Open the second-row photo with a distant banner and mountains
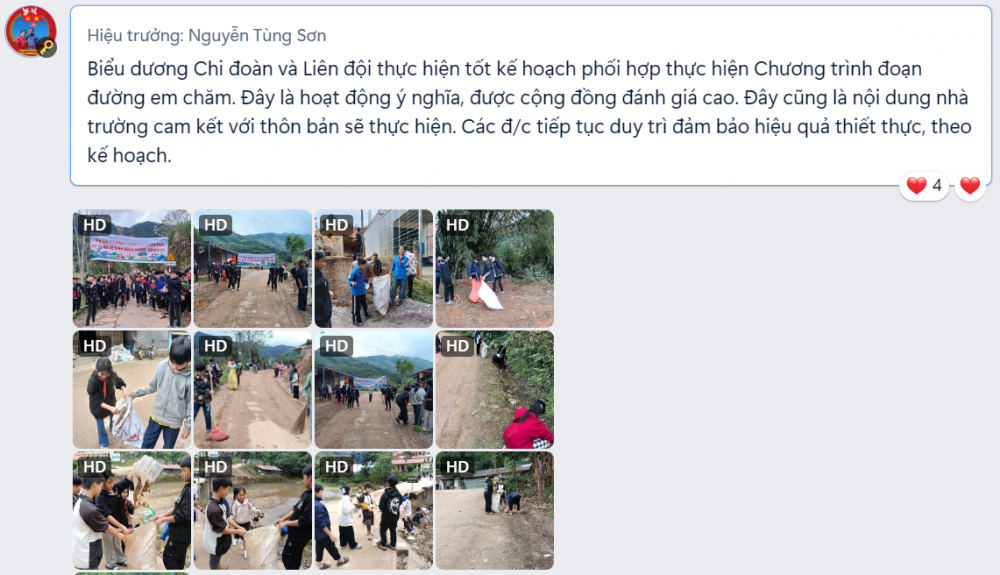1000x575 pixels. click(x=374, y=389)
